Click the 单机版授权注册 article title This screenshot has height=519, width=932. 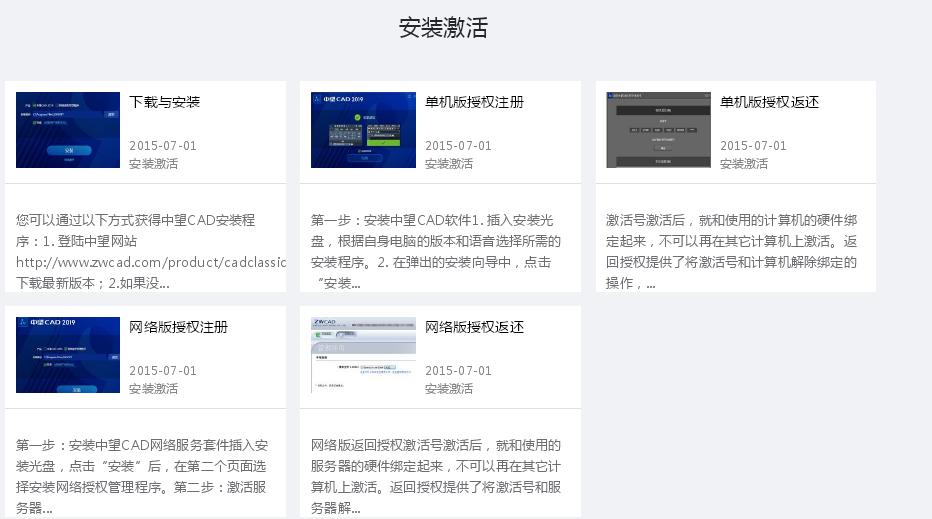click(x=474, y=102)
